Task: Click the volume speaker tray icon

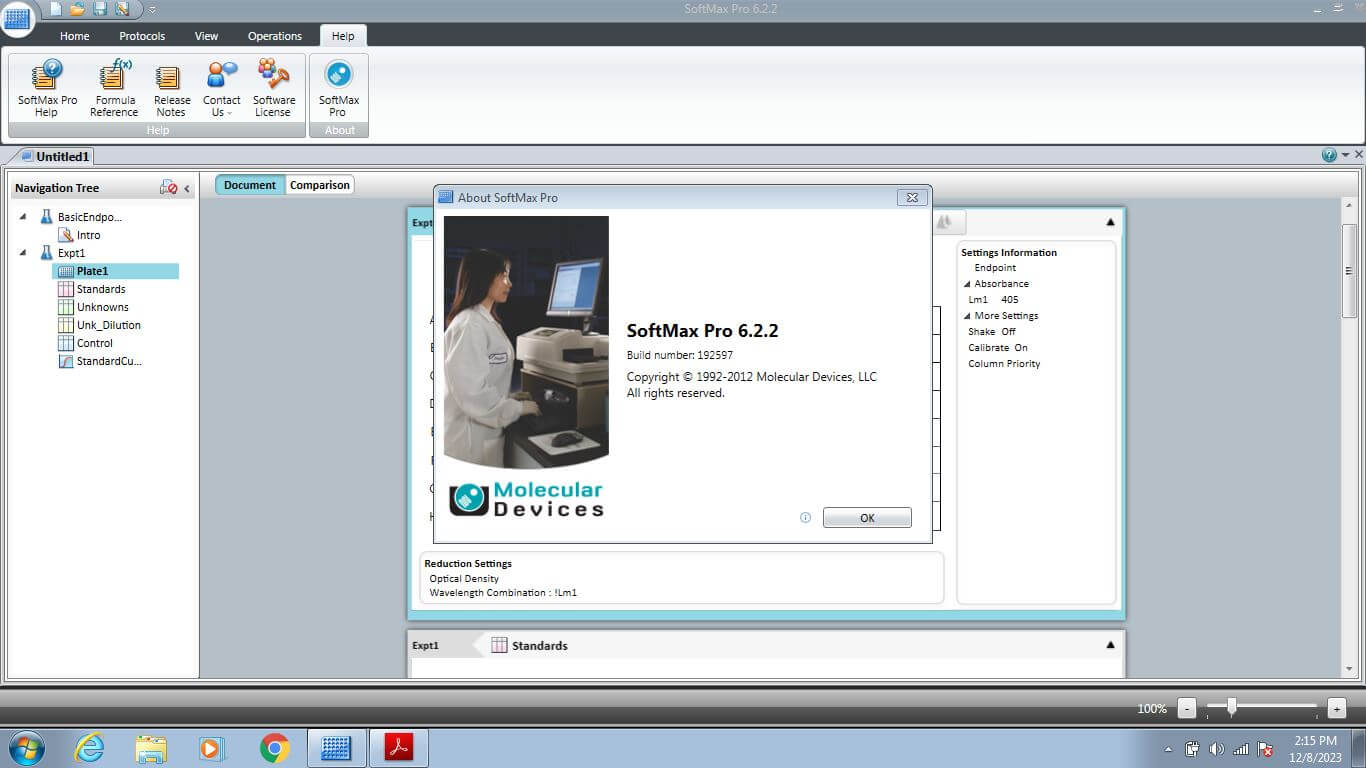Action: 1216,748
